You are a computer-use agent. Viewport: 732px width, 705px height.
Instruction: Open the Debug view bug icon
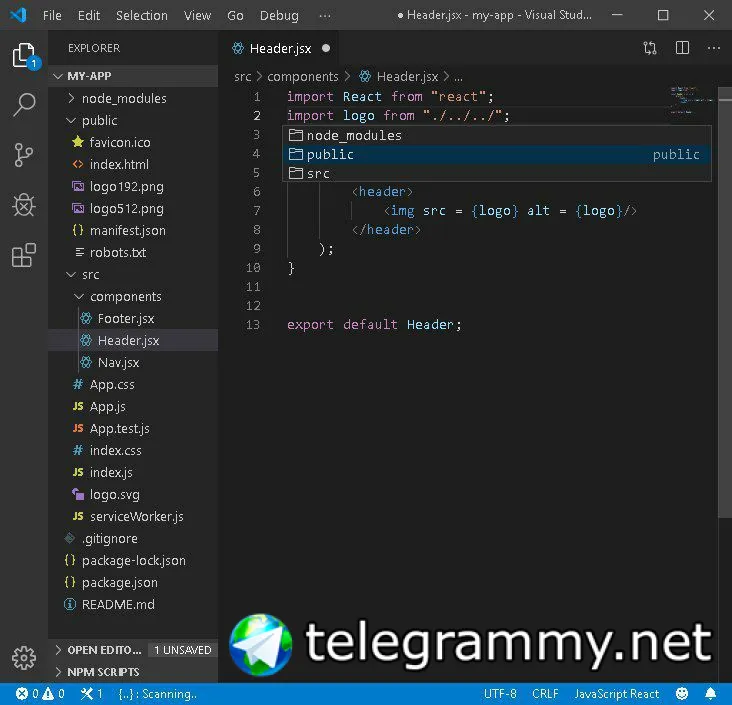pos(24,204)
